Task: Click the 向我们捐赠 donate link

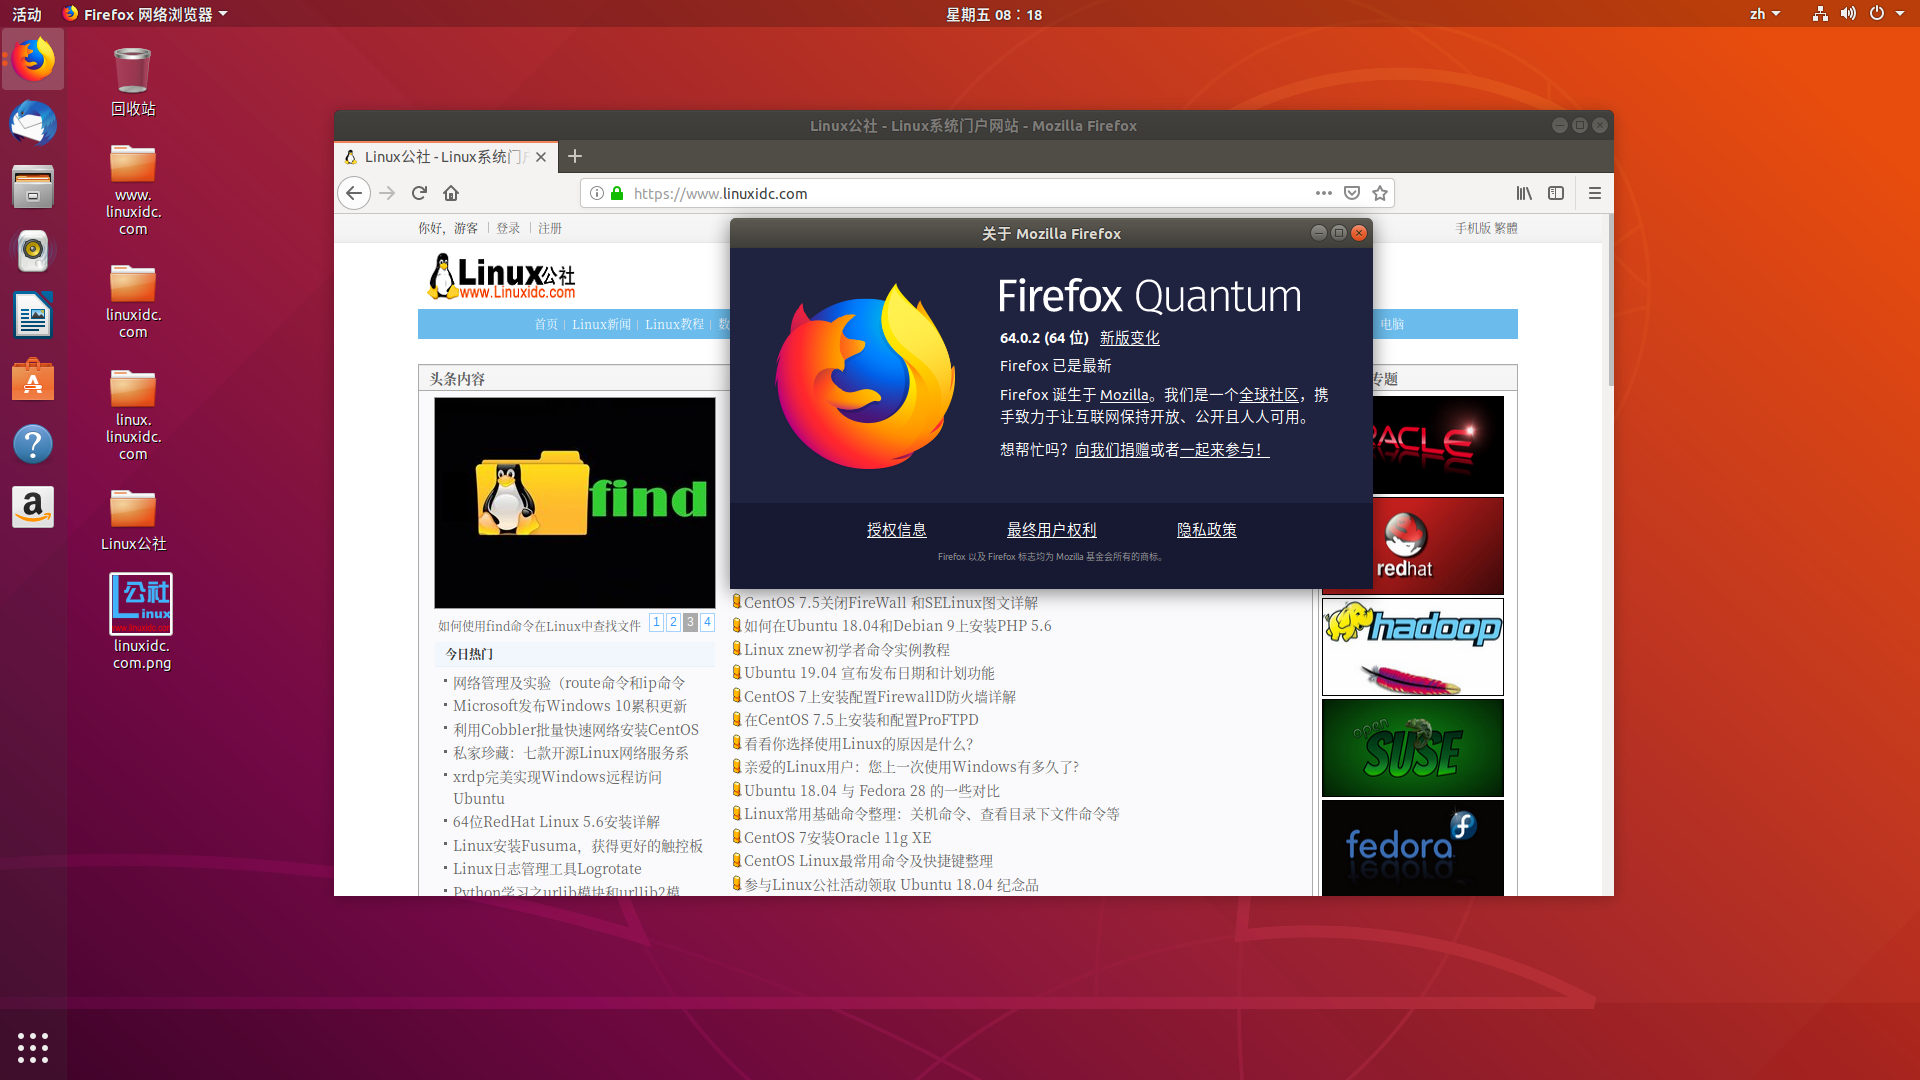Action: pyautogui.click(x=1112, y=450)
